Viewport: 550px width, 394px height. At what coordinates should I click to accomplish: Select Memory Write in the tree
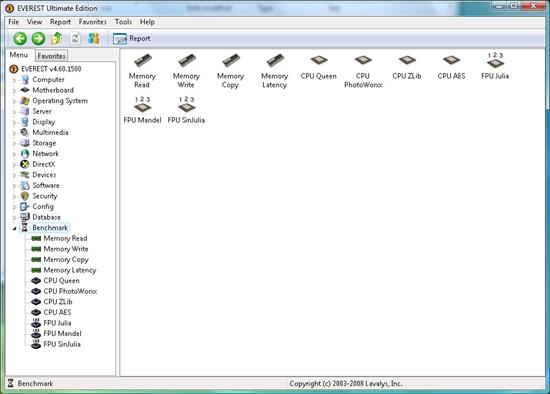[x=66, y=249]
